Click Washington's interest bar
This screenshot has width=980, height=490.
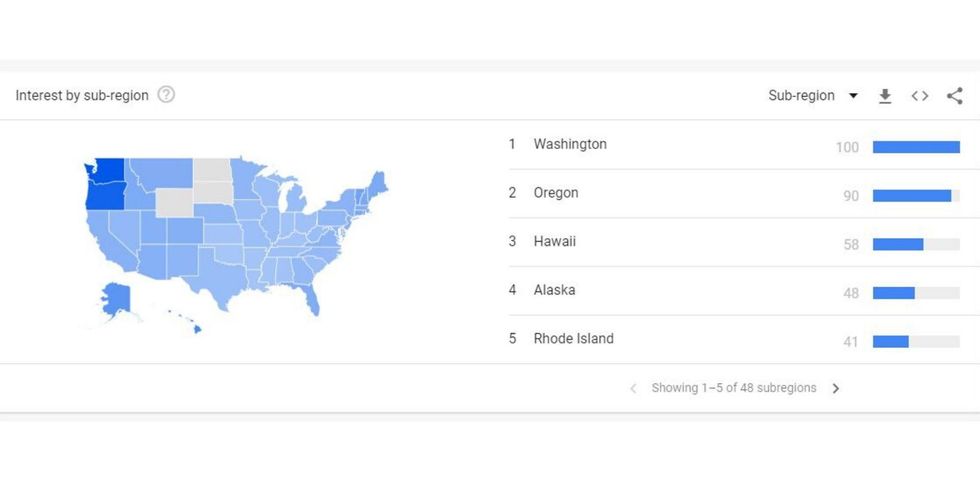coord(916,147)
